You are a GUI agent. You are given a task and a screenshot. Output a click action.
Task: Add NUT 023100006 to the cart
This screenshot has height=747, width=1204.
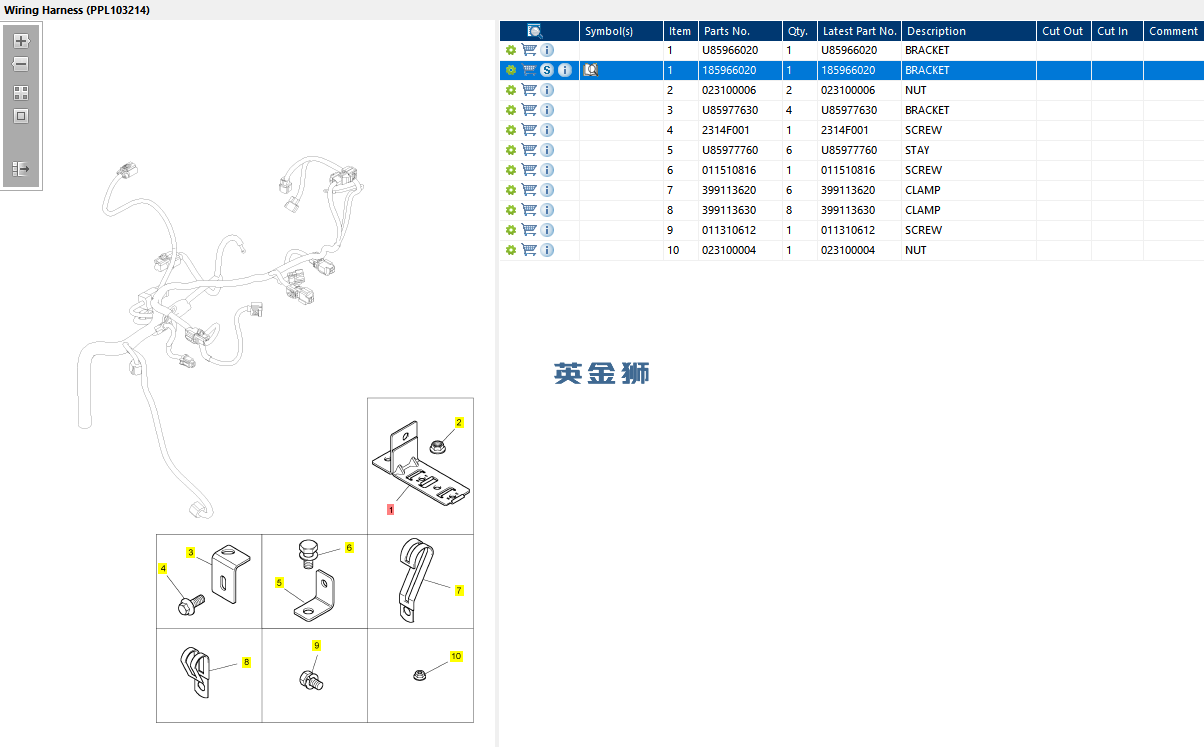click(x=529, y=90)
